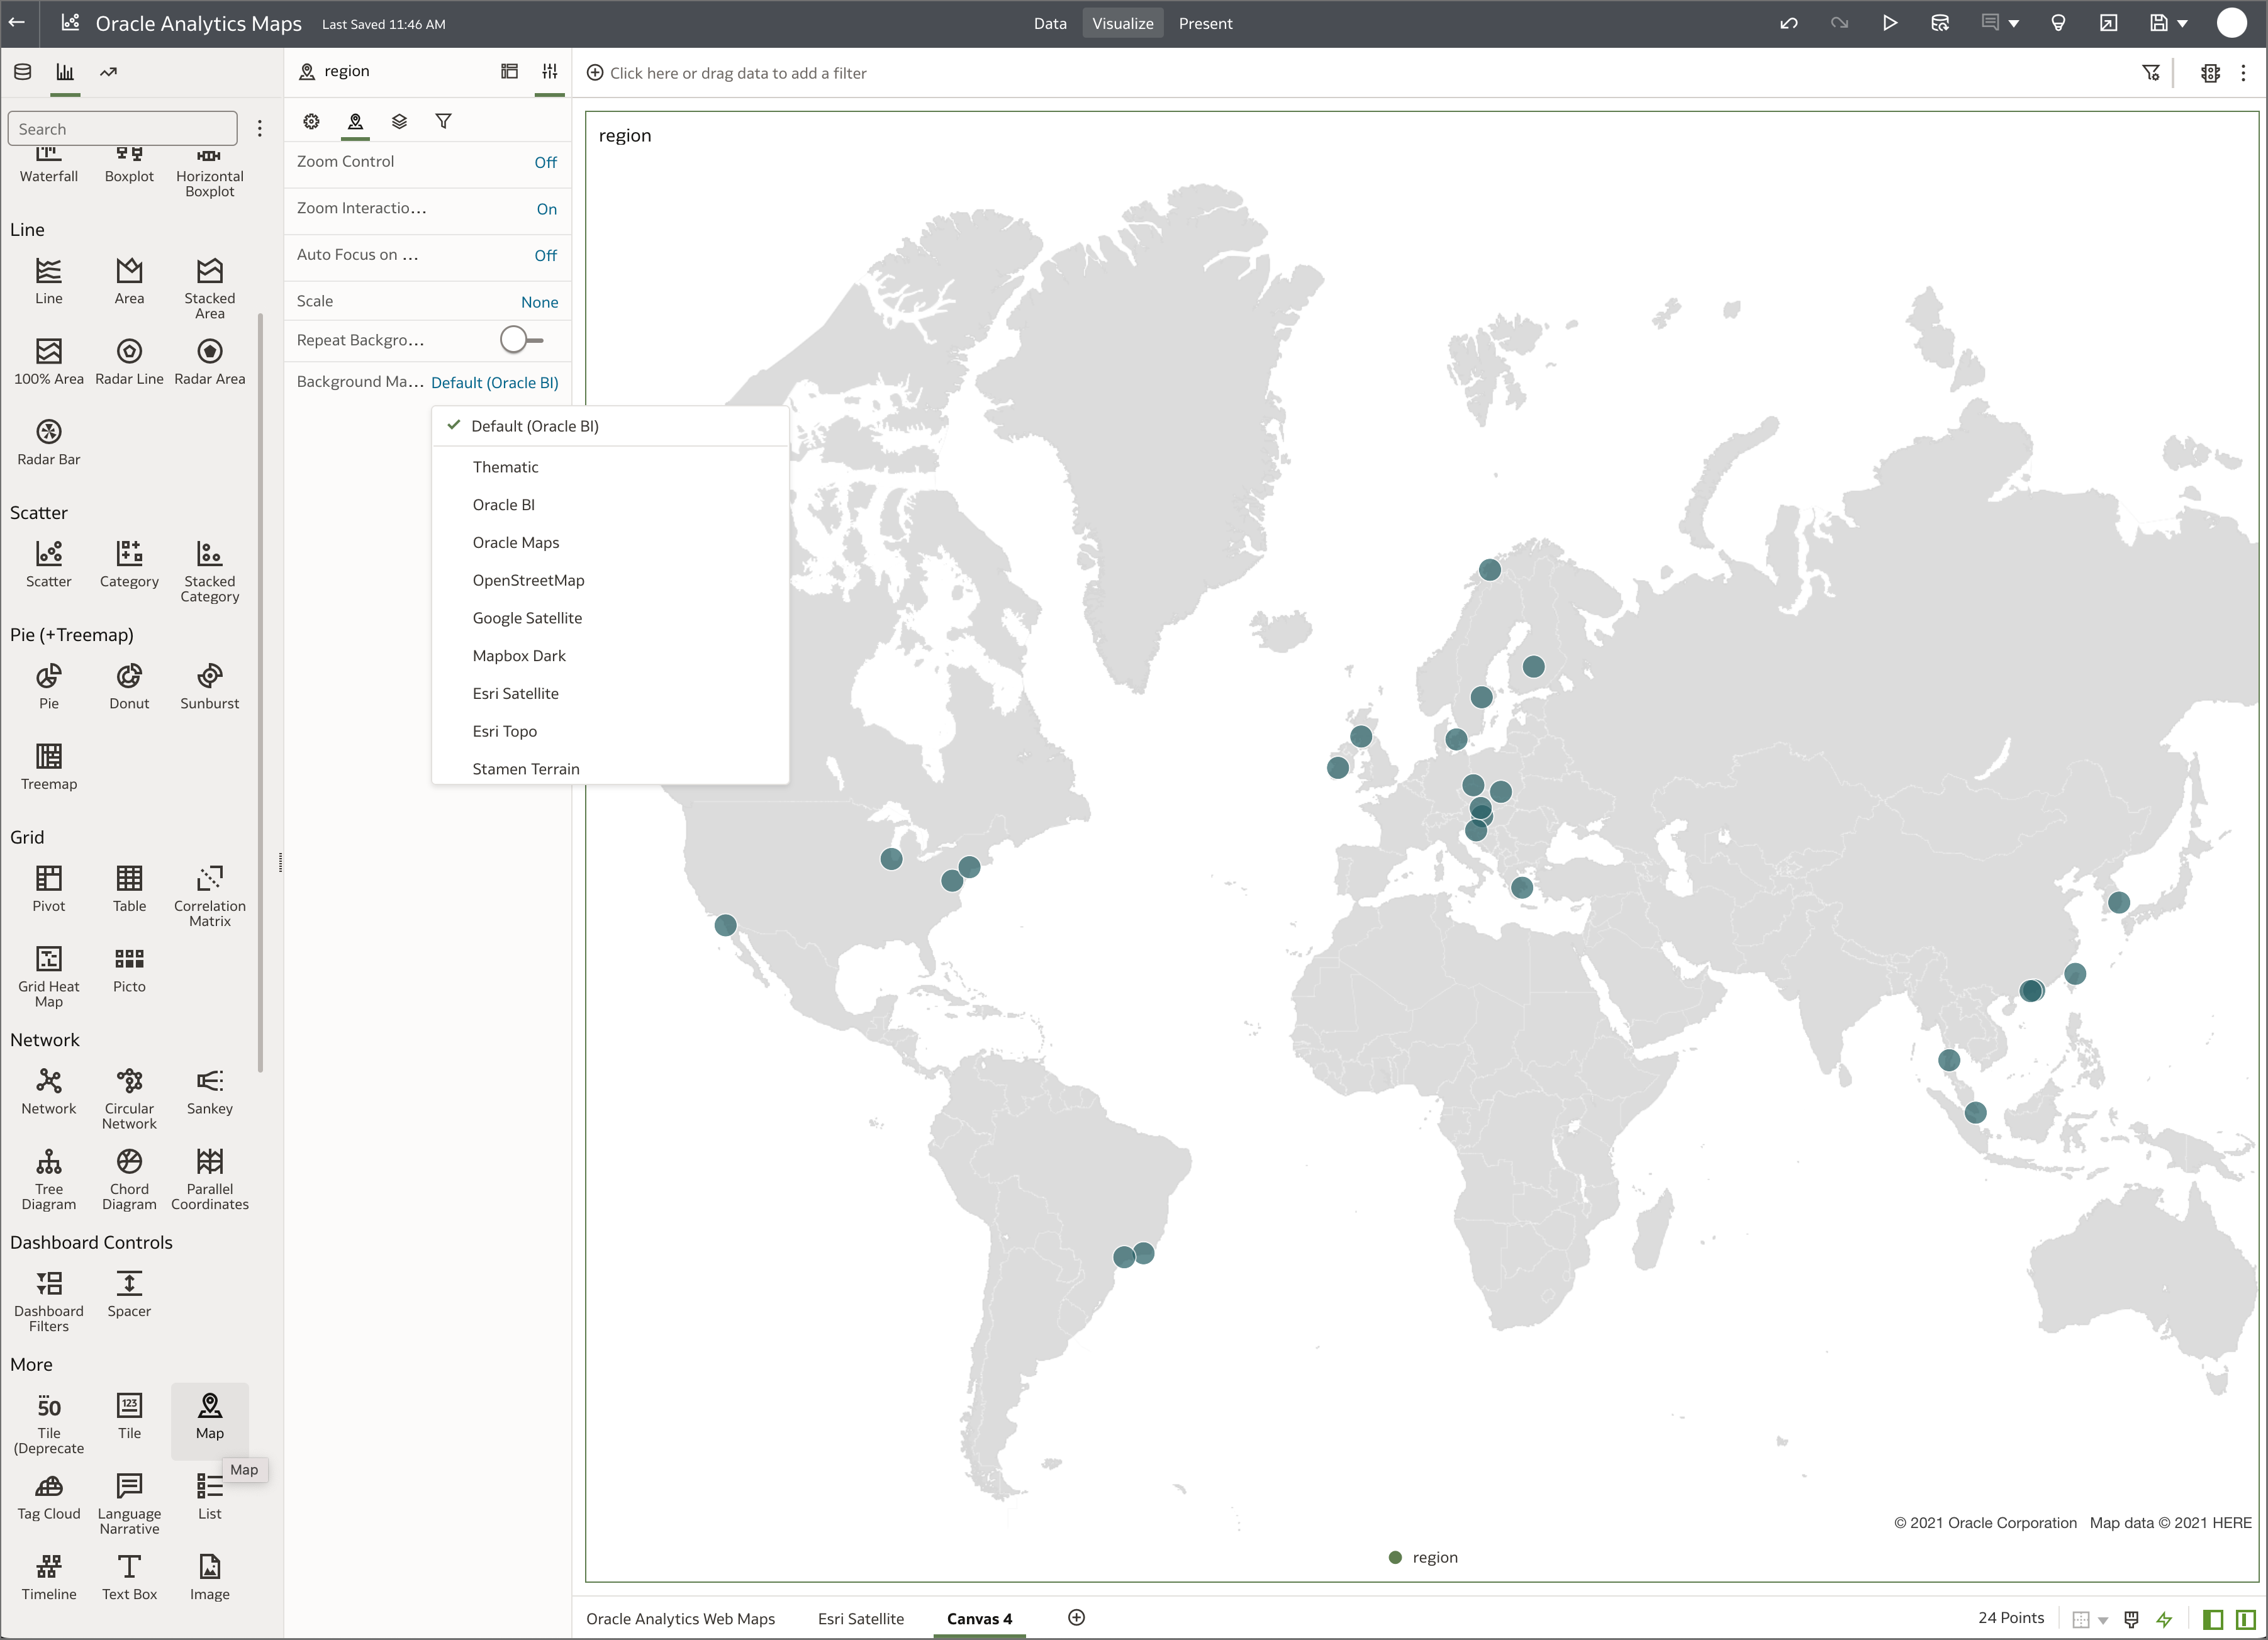Turn off Zoom Interaction setting
This screenshot has width=2268, height=1640.
coord(546,209)
